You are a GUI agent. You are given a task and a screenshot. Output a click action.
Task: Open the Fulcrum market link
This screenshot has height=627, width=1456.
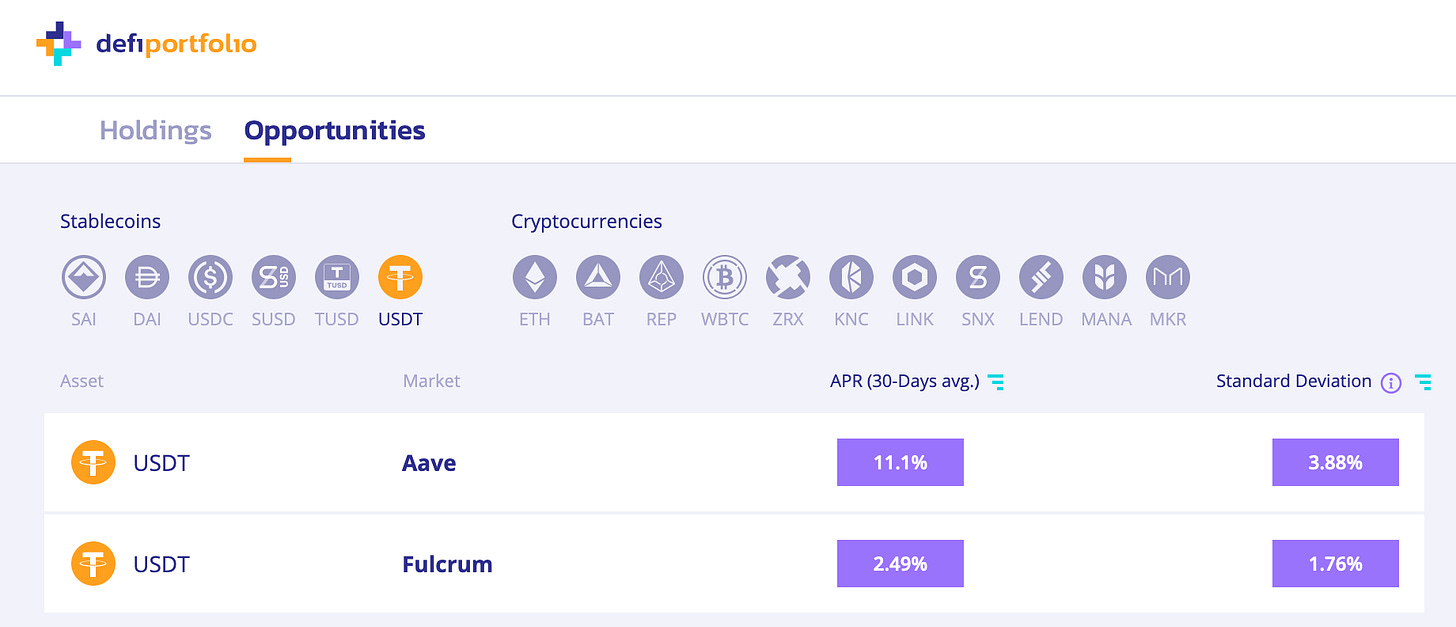447,564
